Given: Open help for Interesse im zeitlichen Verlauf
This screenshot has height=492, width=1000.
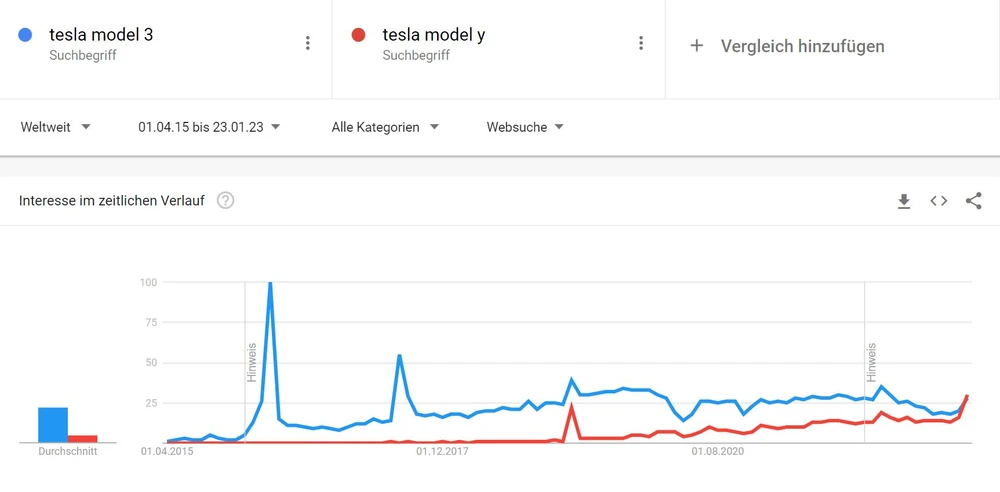Looking at the screenshot, I should coord(226,201).
